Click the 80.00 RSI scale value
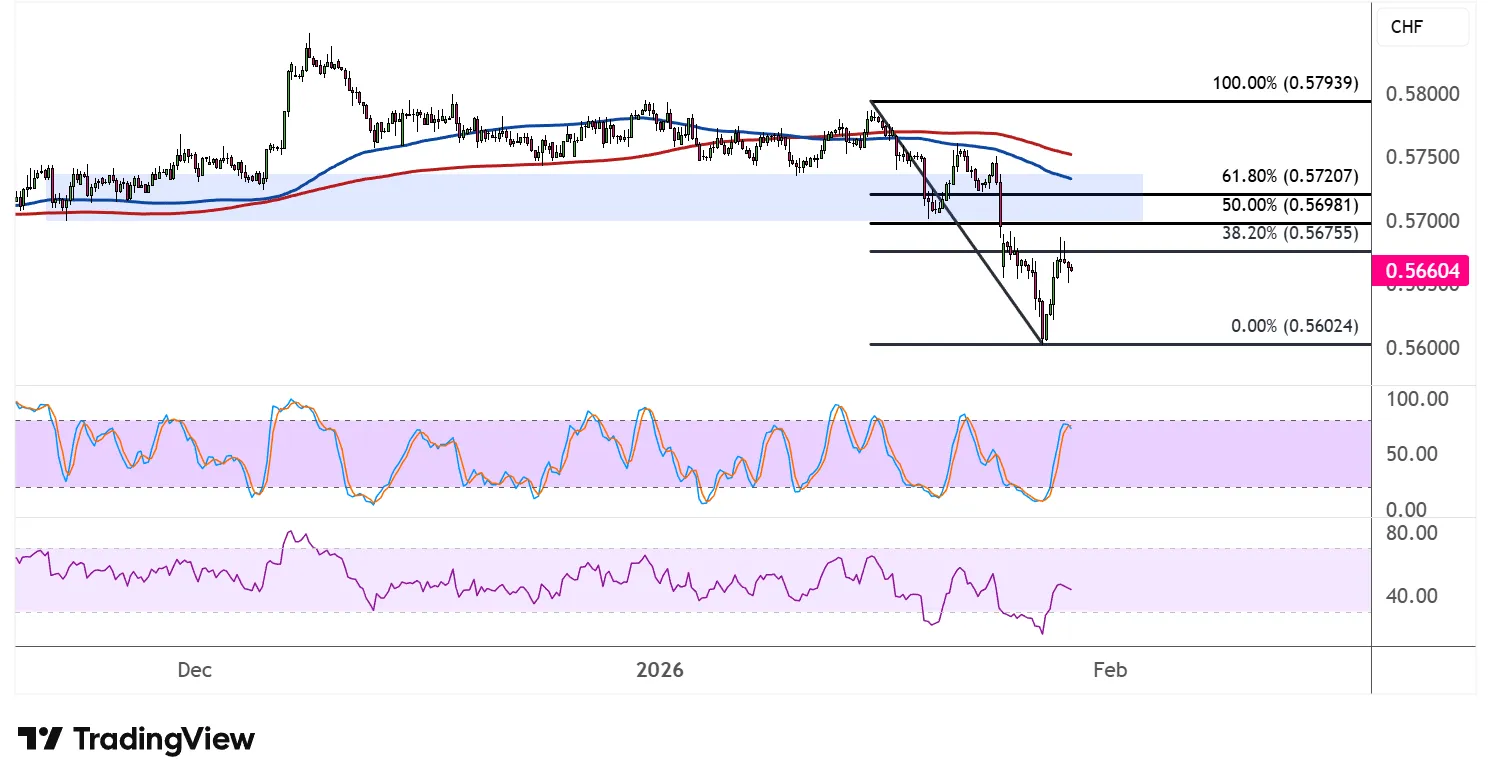Image resolution: width=1491 pixels, height=784 pixels. pyautogui.click(x=1414, y=533)
